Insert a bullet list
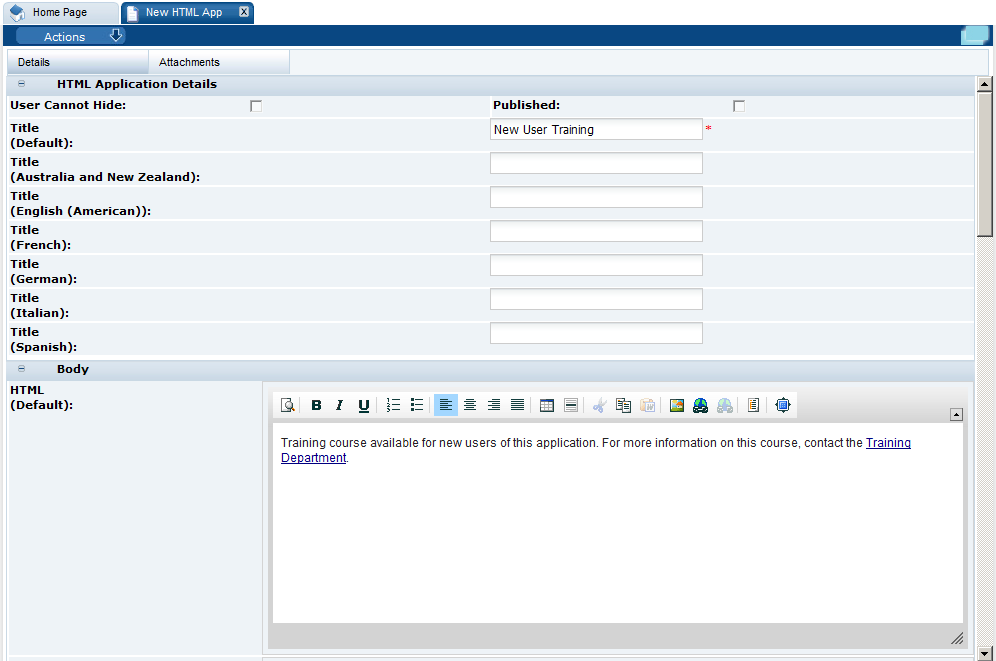 [417, 405]
